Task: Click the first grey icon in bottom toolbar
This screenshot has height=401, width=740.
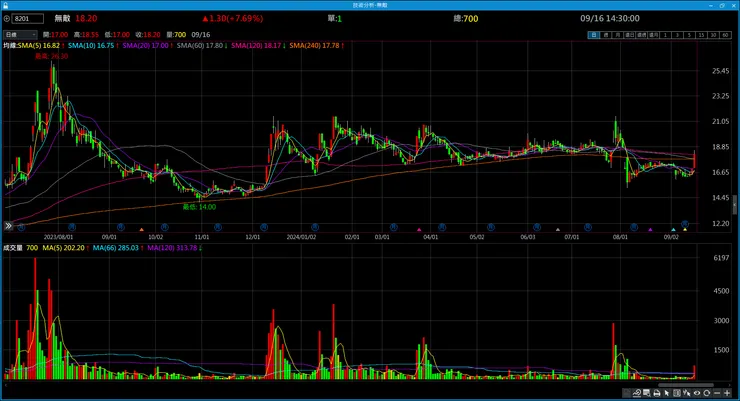Action: click(x=627, y=393)
